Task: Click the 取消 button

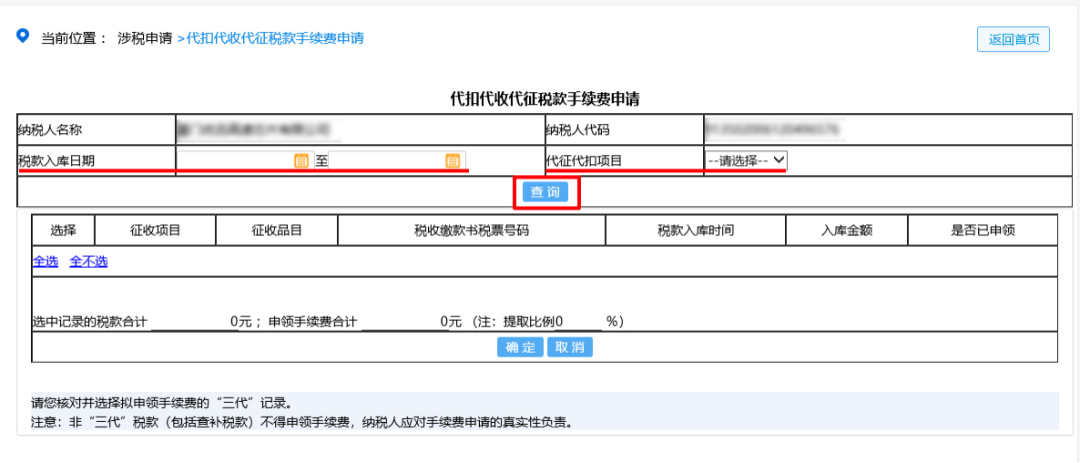Action: (570, 347)
